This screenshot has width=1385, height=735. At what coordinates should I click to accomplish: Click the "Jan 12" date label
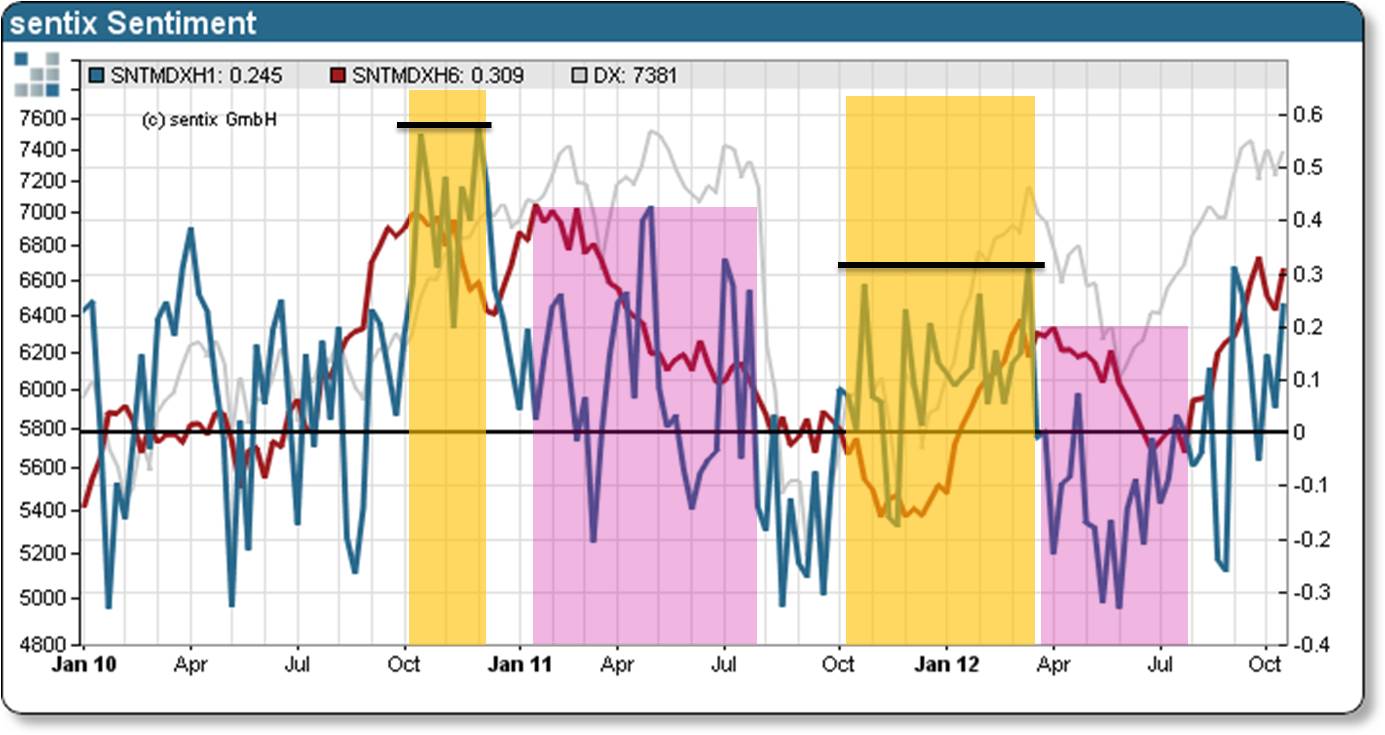[949, 665]
